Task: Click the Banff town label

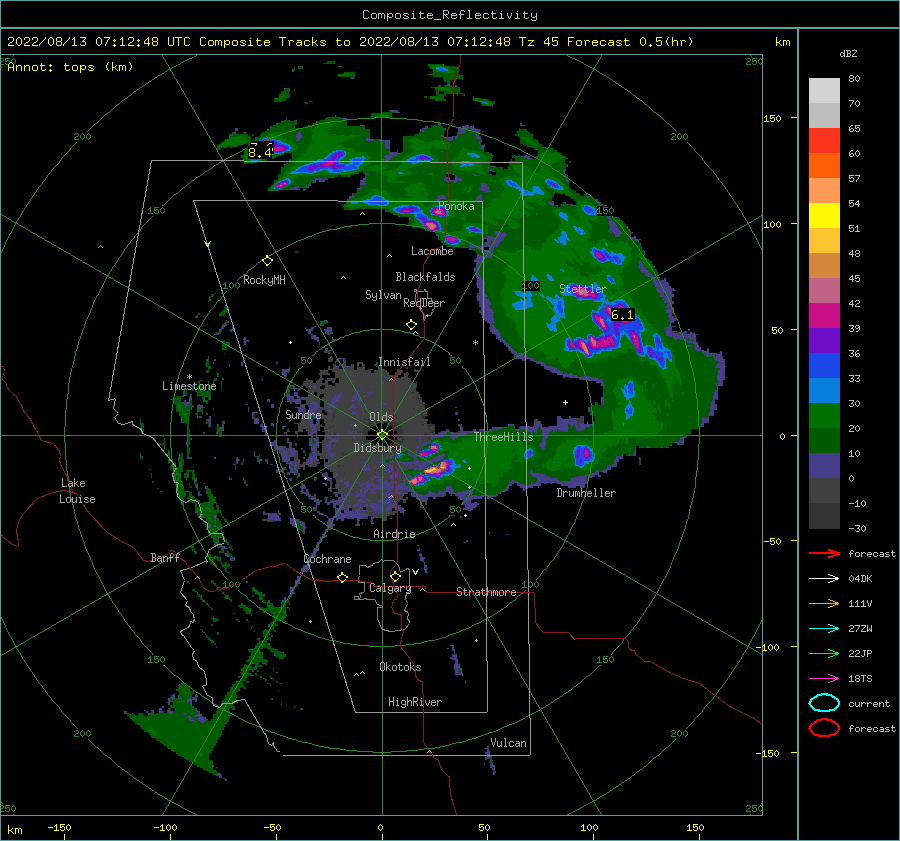Action: coord(165,558)
